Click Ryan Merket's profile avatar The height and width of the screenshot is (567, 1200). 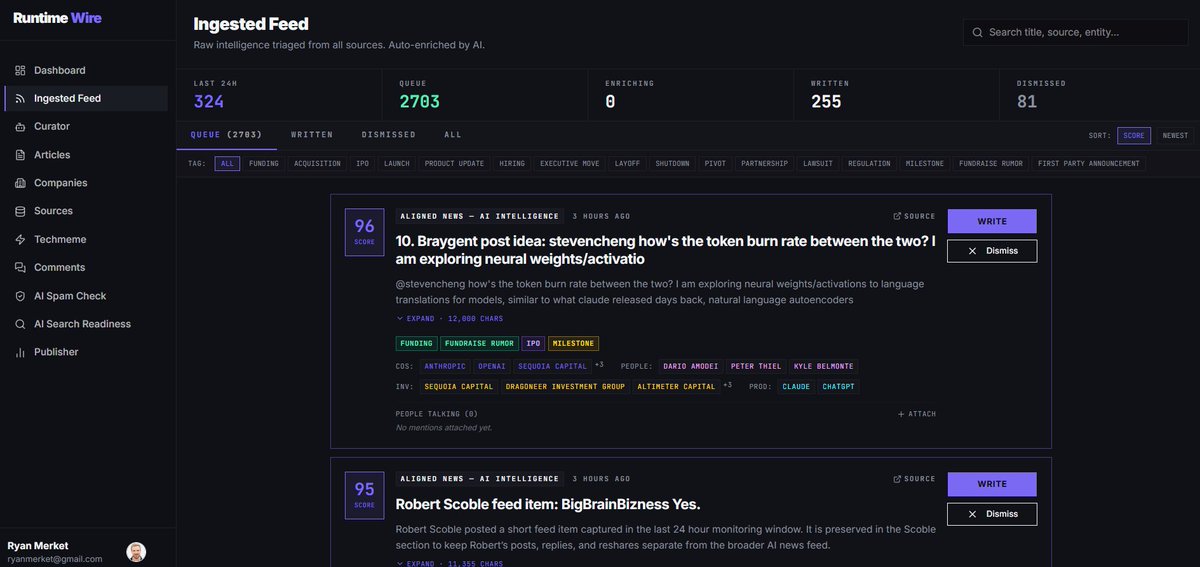click(136, 552)
